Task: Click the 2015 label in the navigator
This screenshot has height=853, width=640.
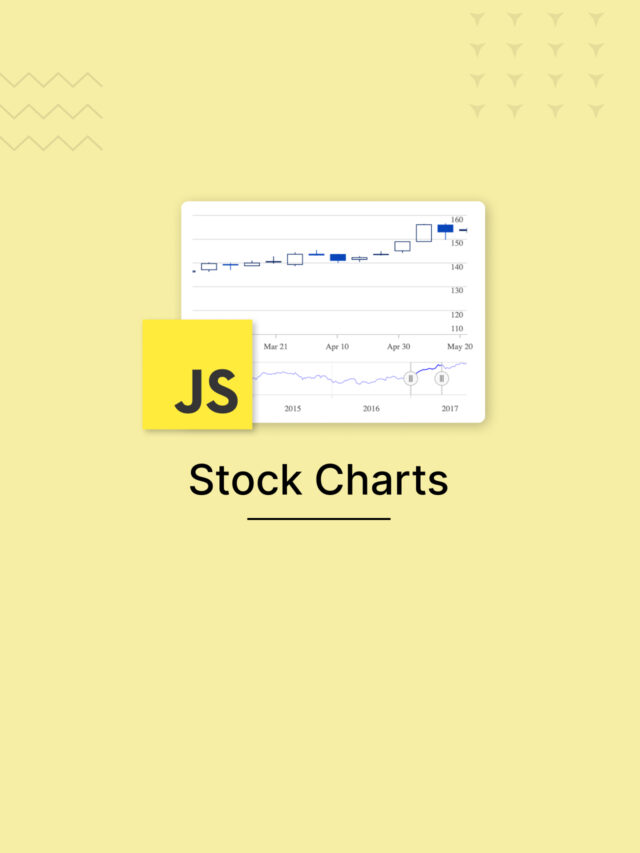Action: click(292, 408)
